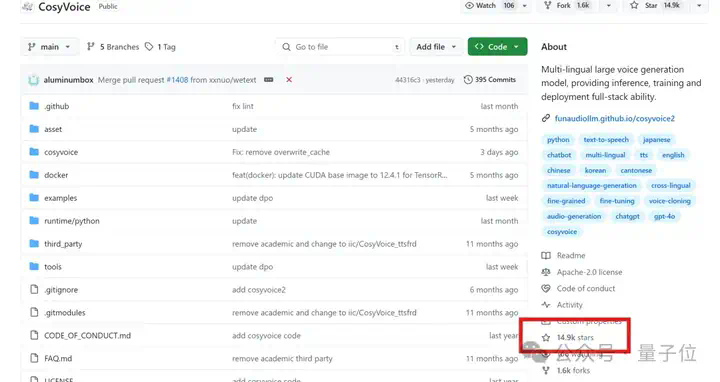Viewport: 720px width, 382px height.
Task: Click the commit history clock icon
Action: [468, 79]
